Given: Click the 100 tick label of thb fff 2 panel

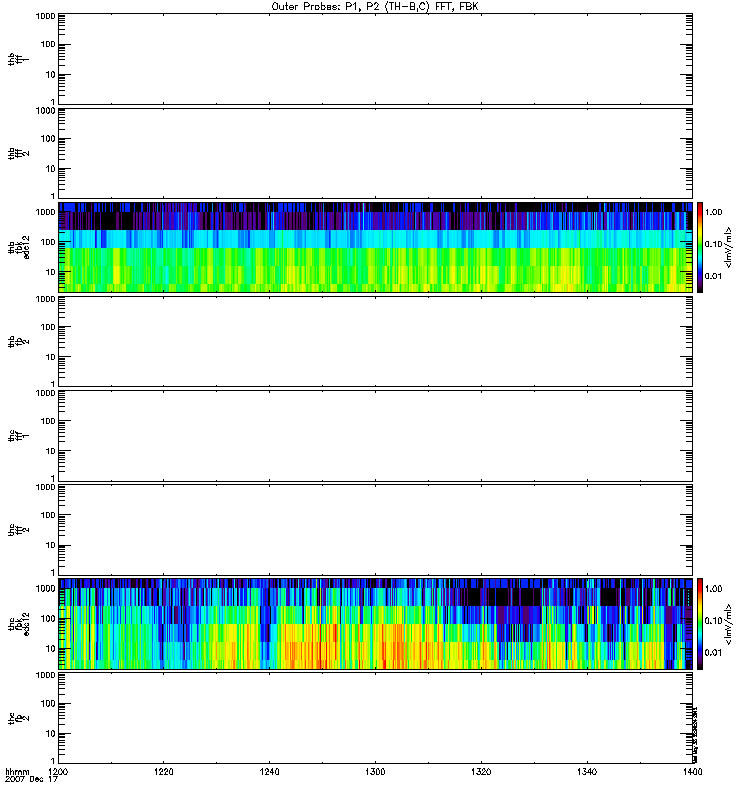Looking at the screenshot, I should (x=48, y=139).
